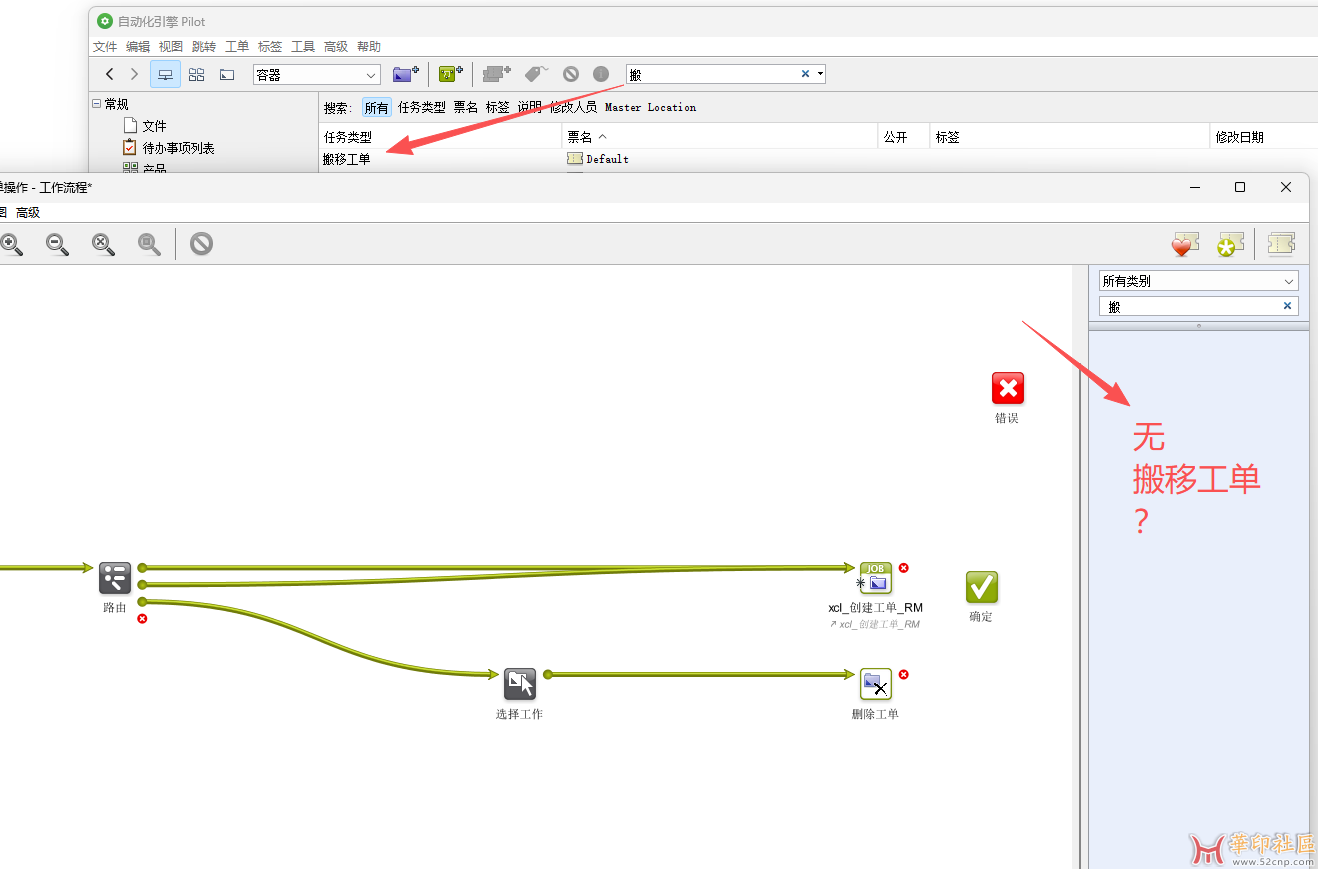Click the 票名 column header to sort
Viewport: 1318px width, 869px height.
pyautogui.click(x=580, y=137)
